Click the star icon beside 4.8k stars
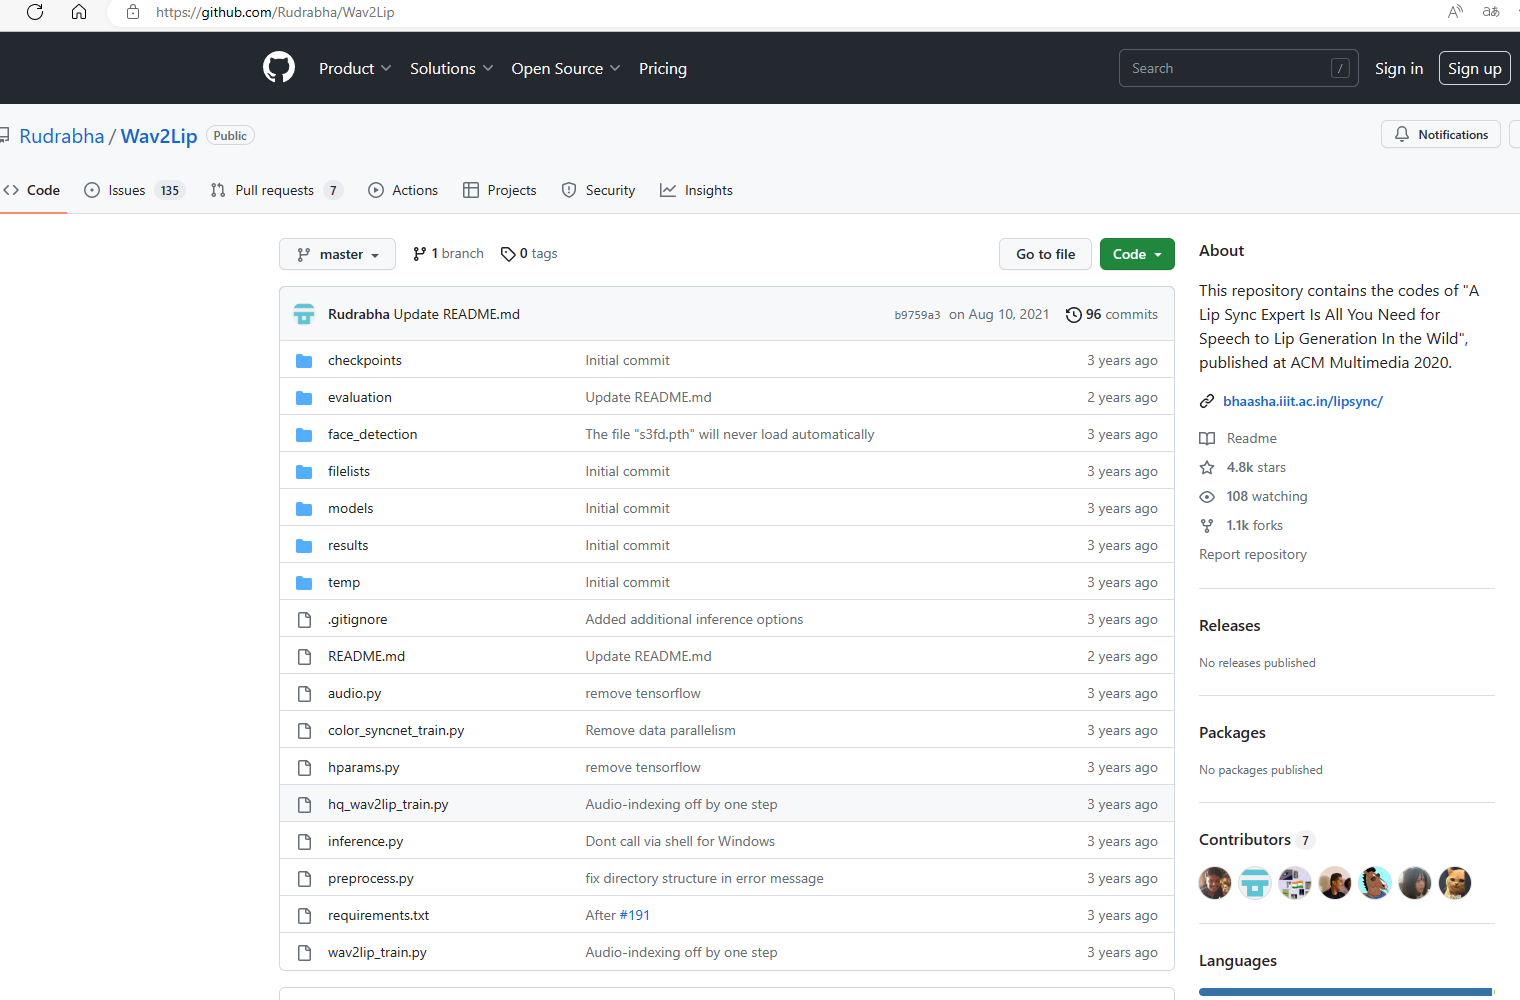Viewport: 1520px width, 1000px height. (x=1207, y=467)
